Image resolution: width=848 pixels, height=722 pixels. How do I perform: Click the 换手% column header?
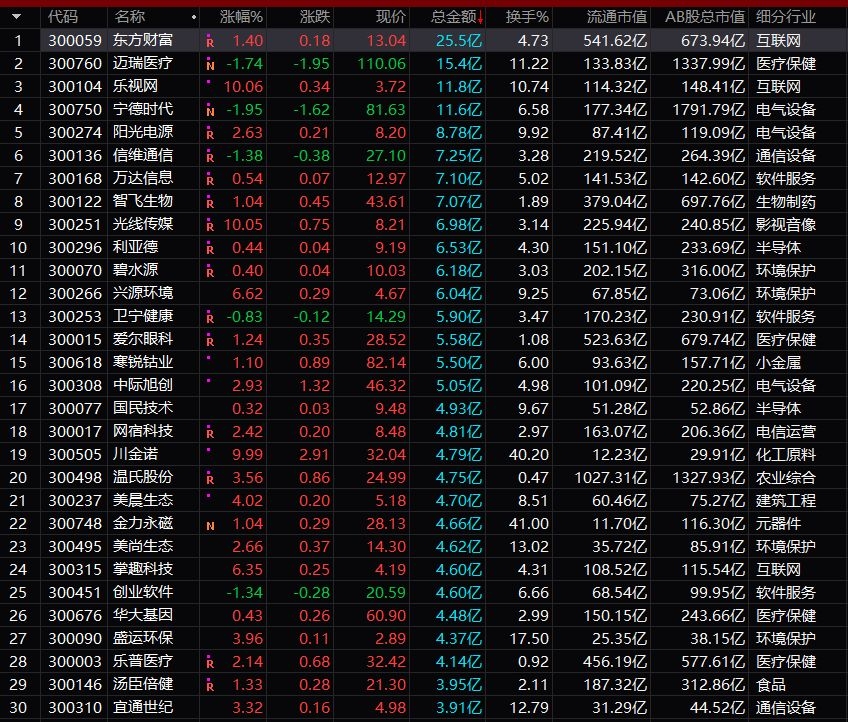(x=527, y=17)
